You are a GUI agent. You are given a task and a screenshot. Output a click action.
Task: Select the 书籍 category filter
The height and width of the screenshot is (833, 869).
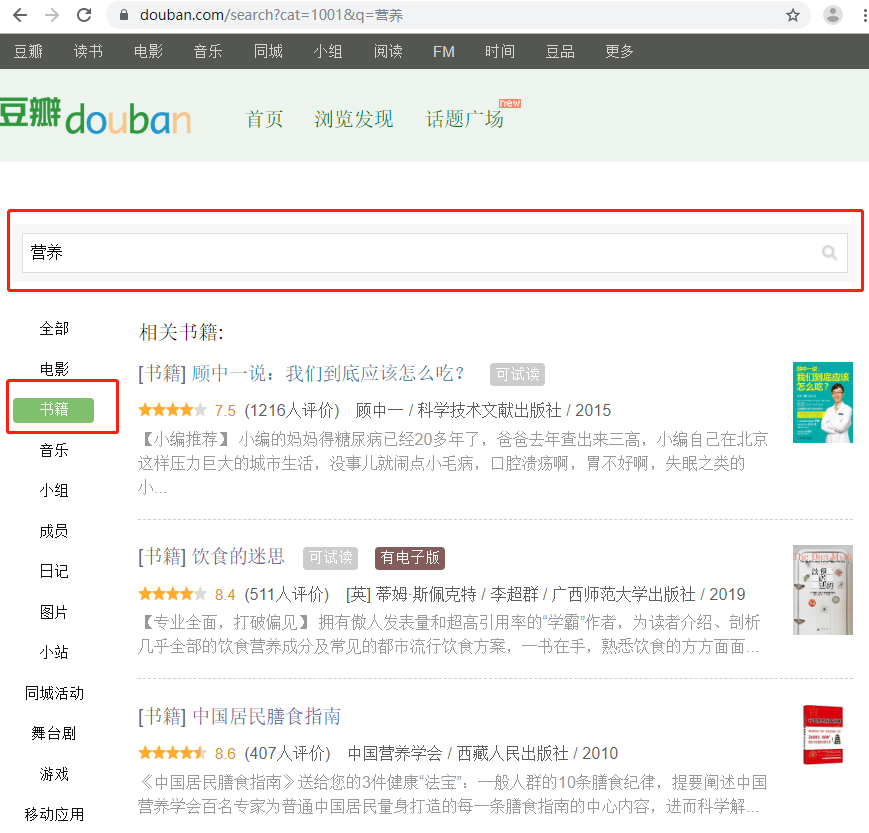[54, 410]
